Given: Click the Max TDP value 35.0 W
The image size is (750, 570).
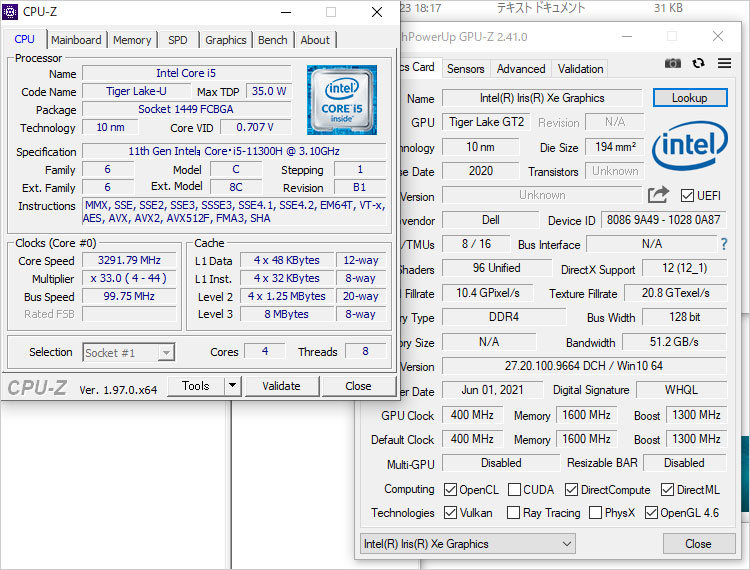Looking at the screenshot, I should coord(268,91).
